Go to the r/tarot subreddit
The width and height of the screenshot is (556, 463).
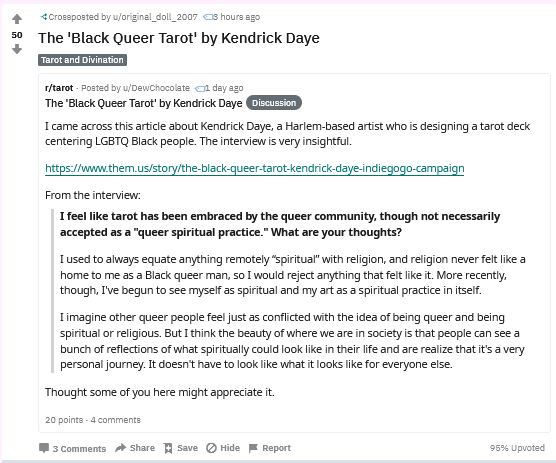(x=59, y=88)
